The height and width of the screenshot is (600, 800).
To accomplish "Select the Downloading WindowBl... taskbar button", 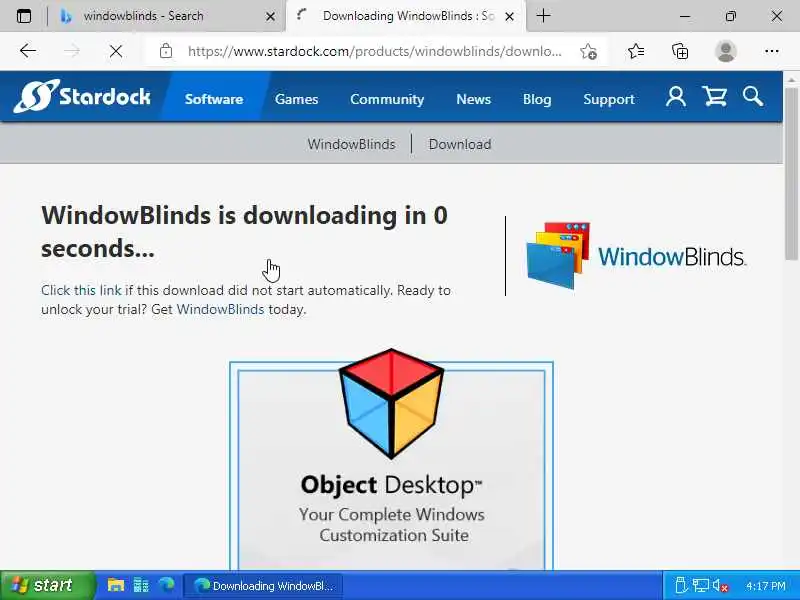I will (262, 586).
